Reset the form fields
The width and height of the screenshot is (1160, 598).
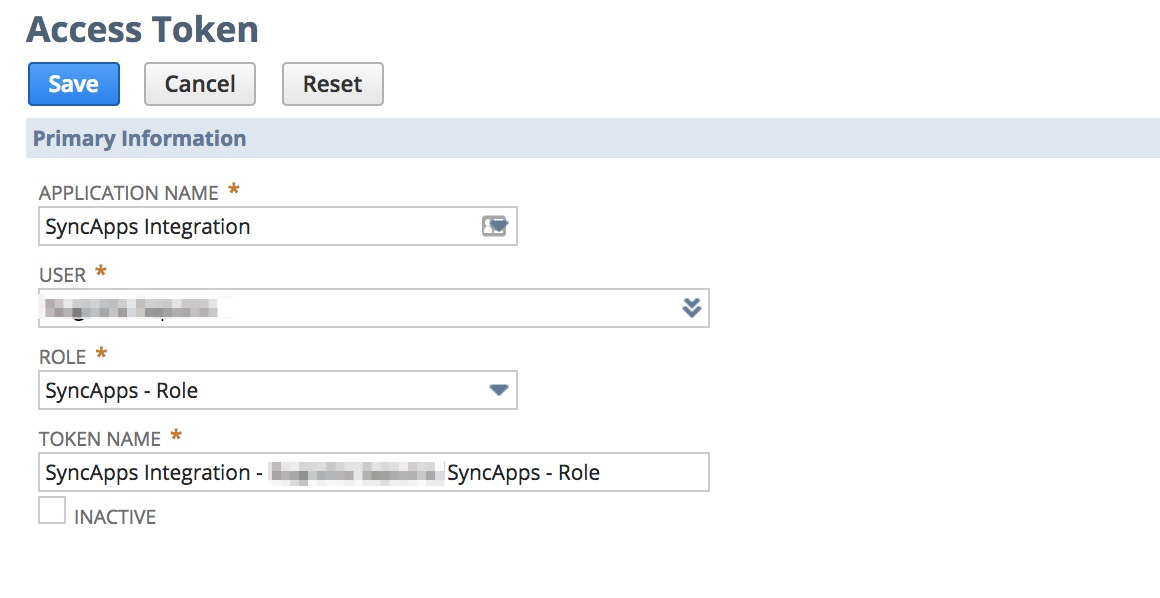point(333,84)
